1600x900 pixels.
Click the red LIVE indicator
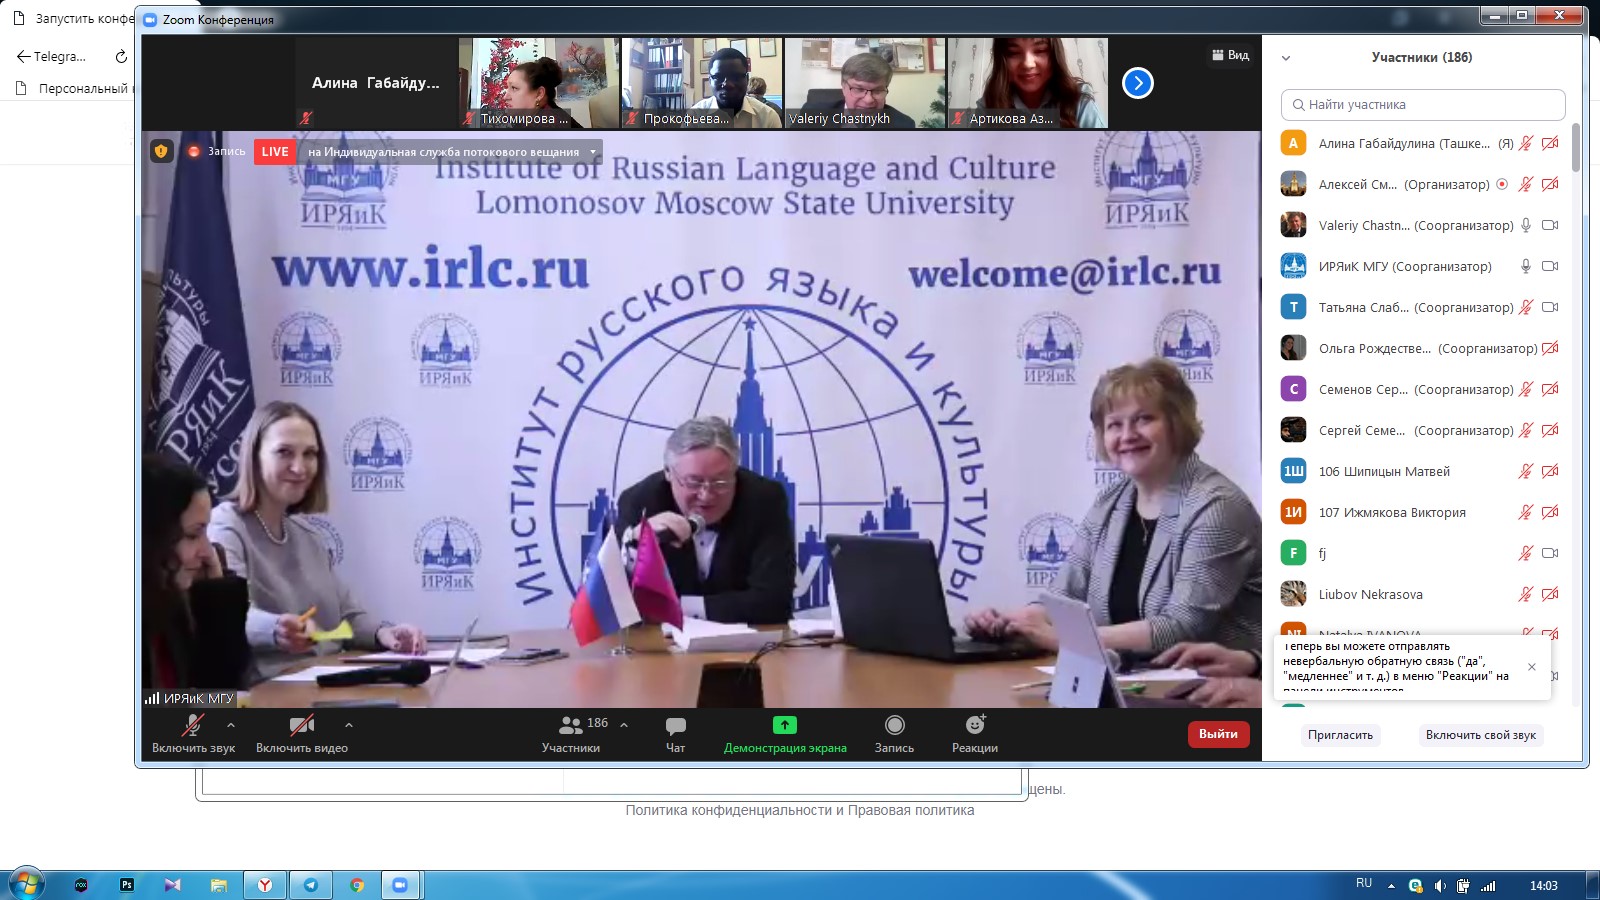click(x=275, y=152)
